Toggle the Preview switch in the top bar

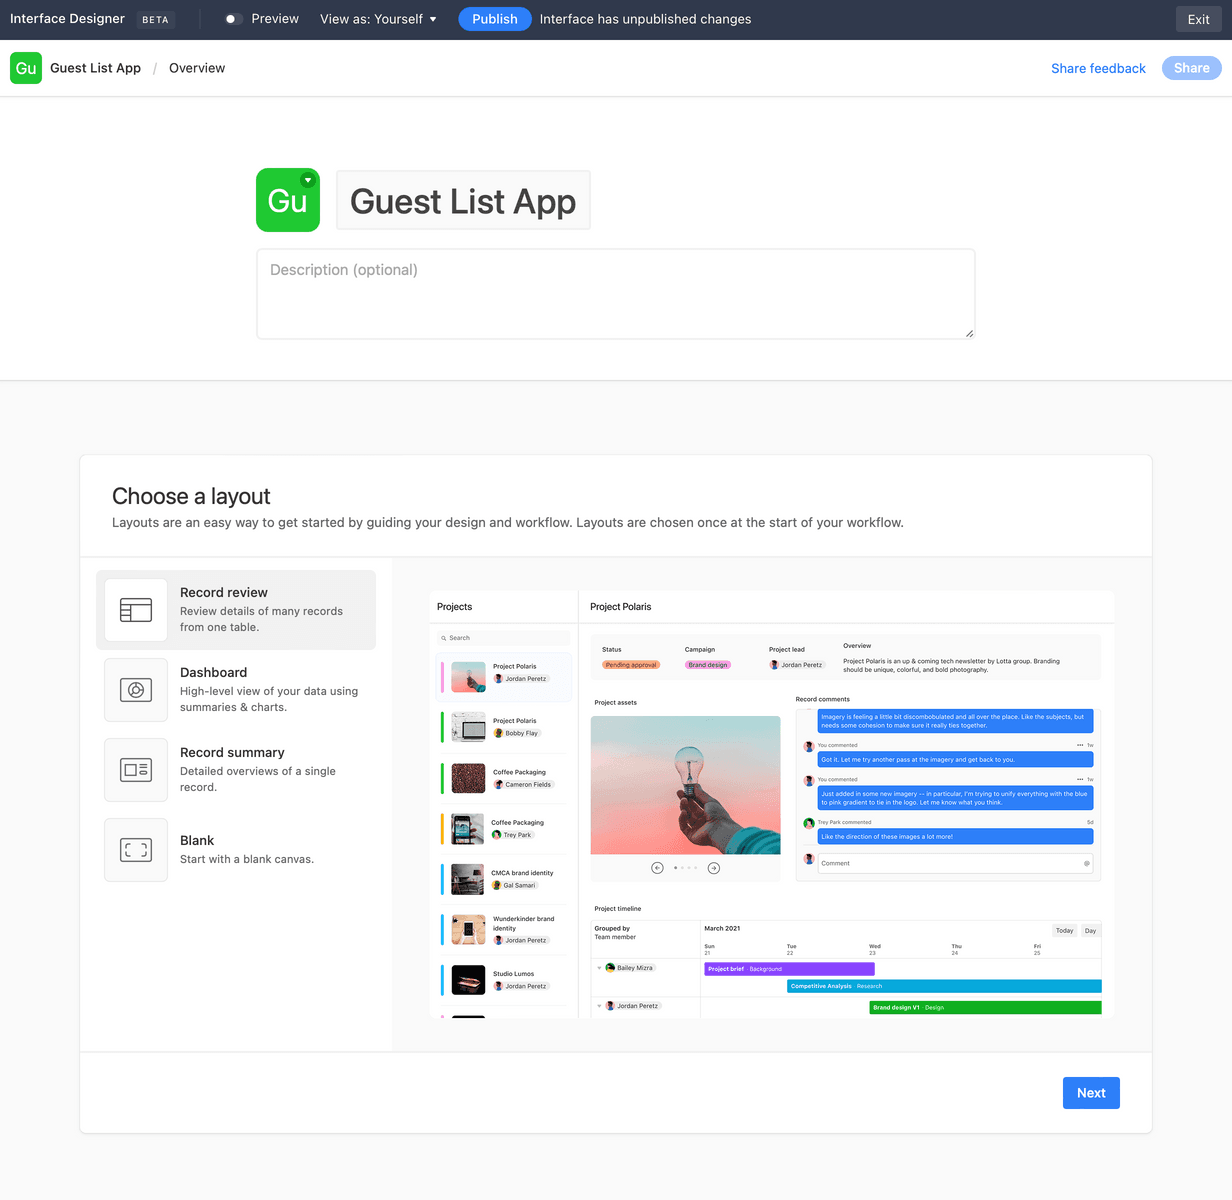(x=232, y=18)
